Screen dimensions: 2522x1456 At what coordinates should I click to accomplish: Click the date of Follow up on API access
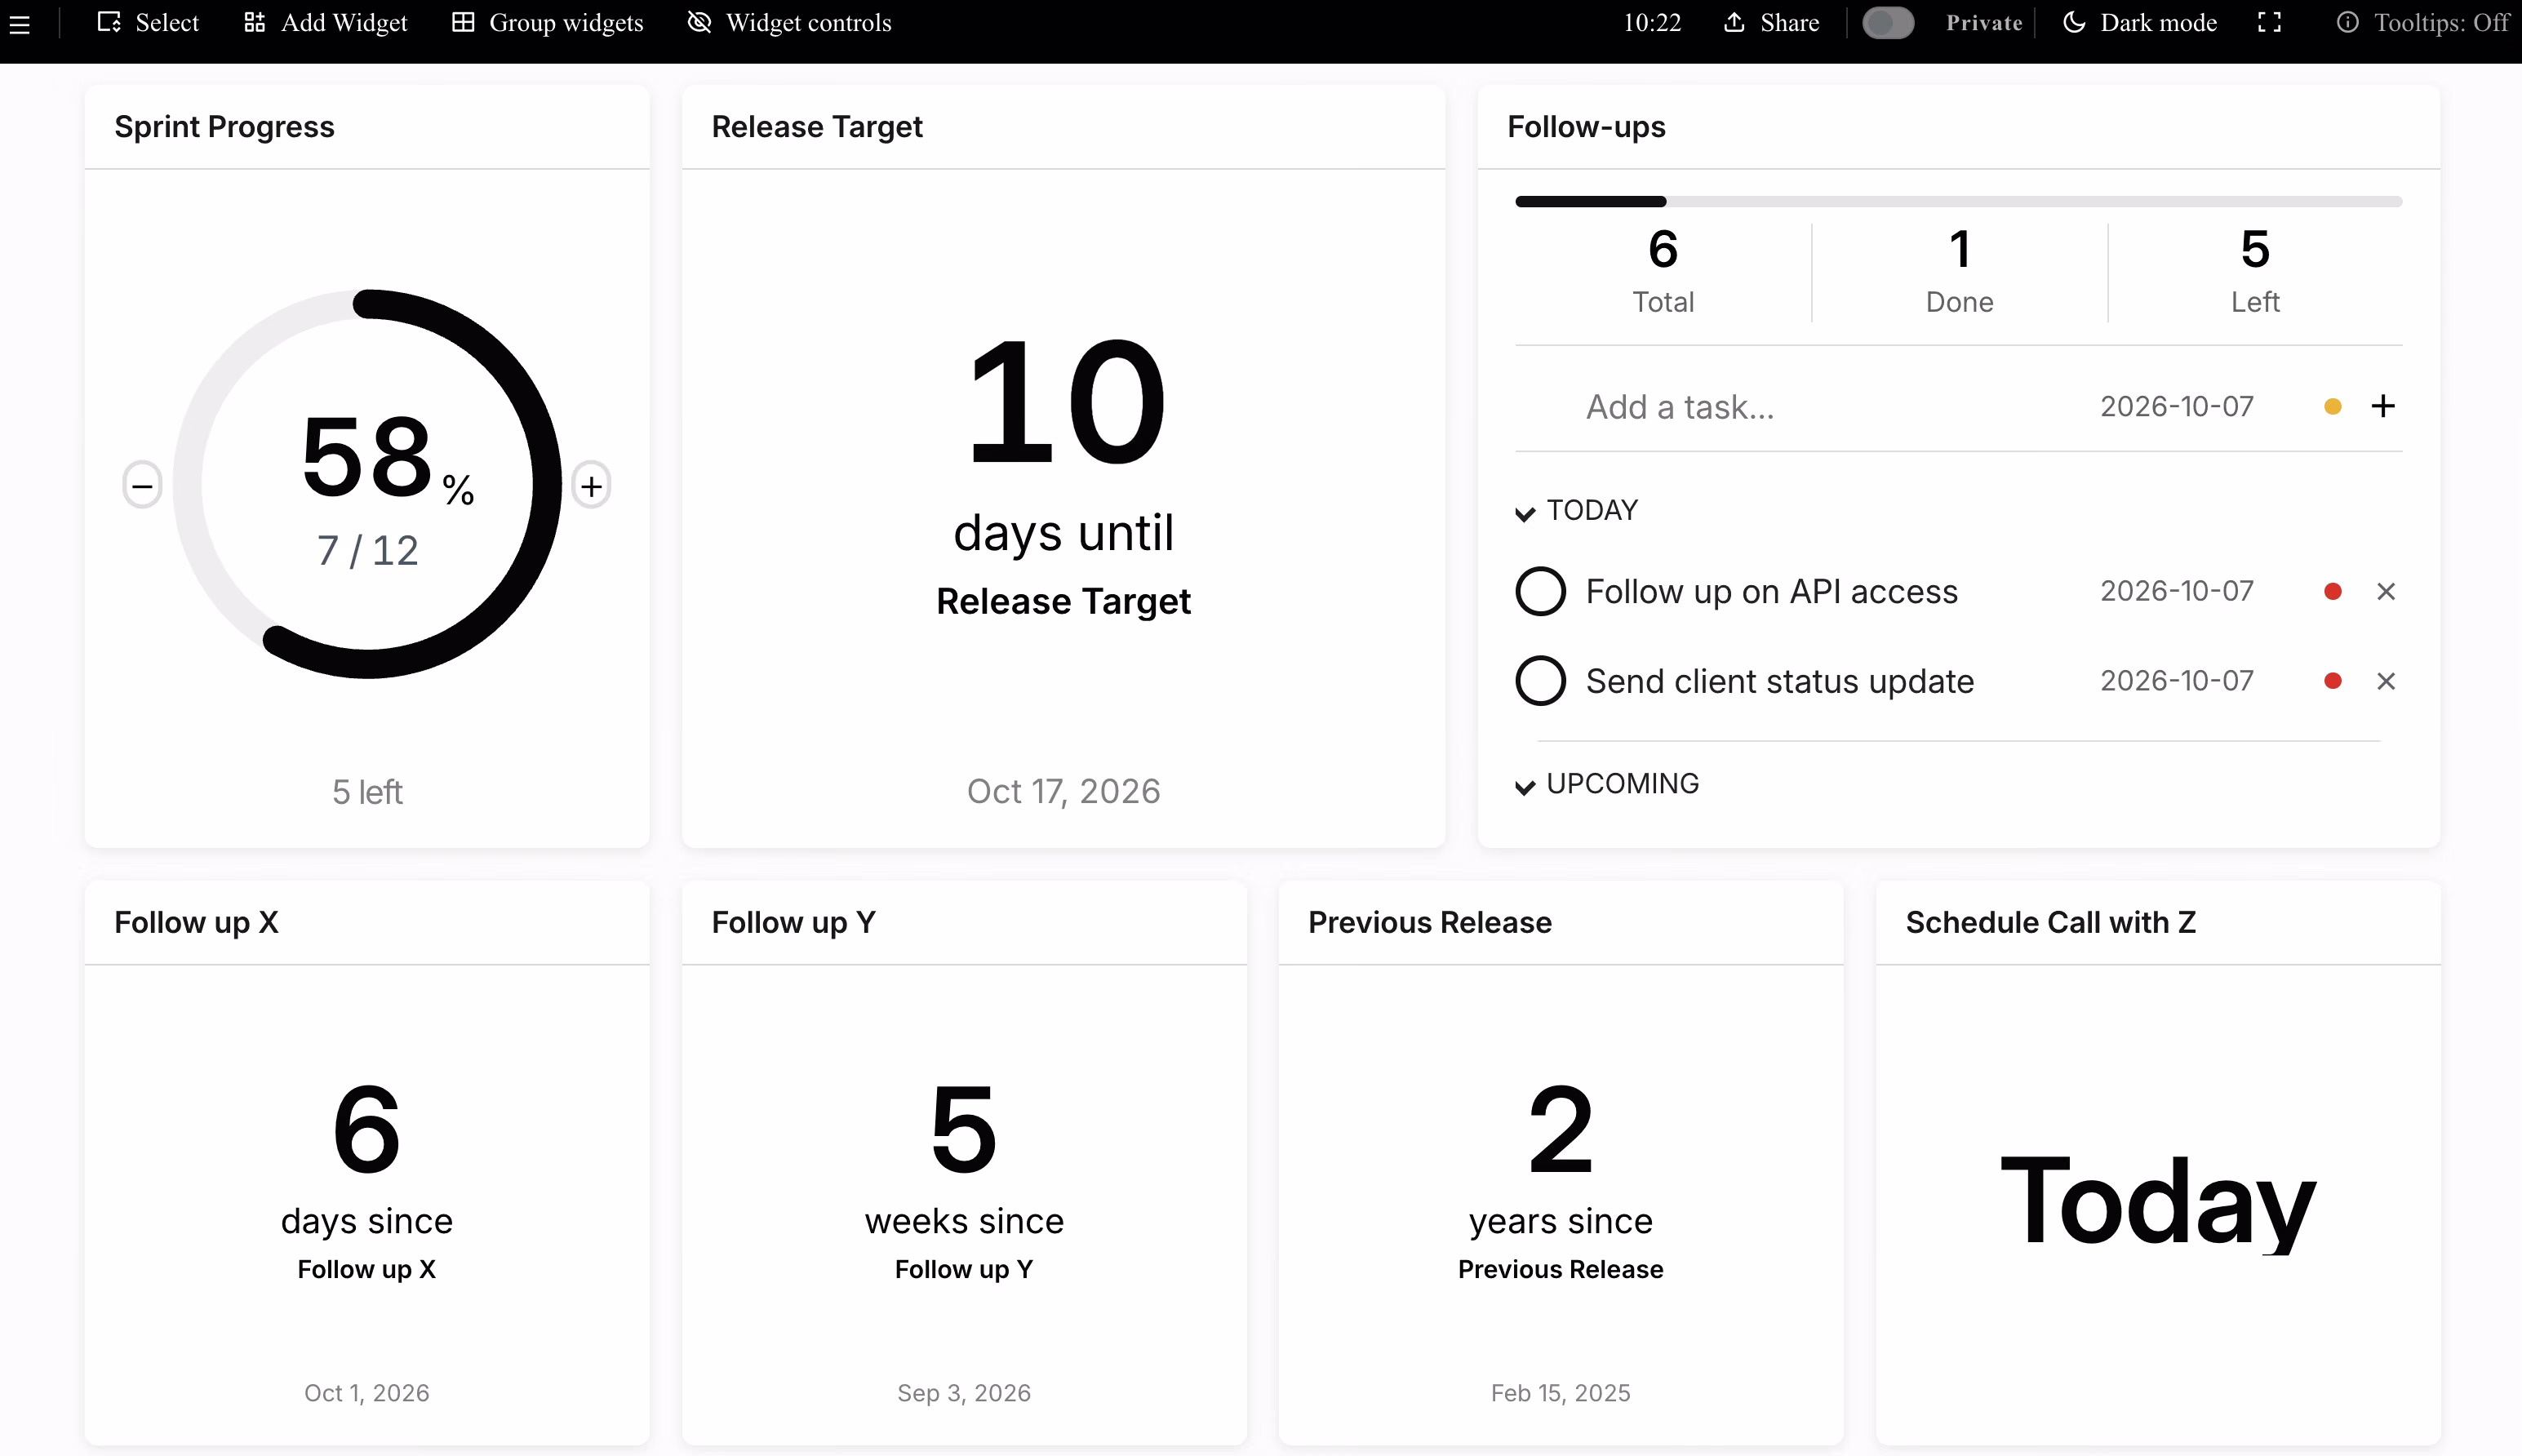[2176, 591]
